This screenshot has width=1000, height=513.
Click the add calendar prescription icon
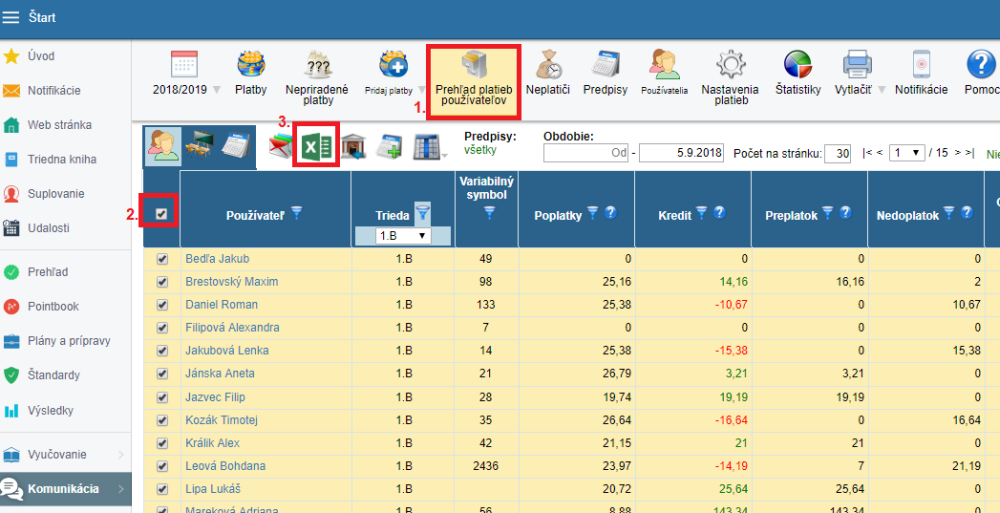[x=388, y=147]
